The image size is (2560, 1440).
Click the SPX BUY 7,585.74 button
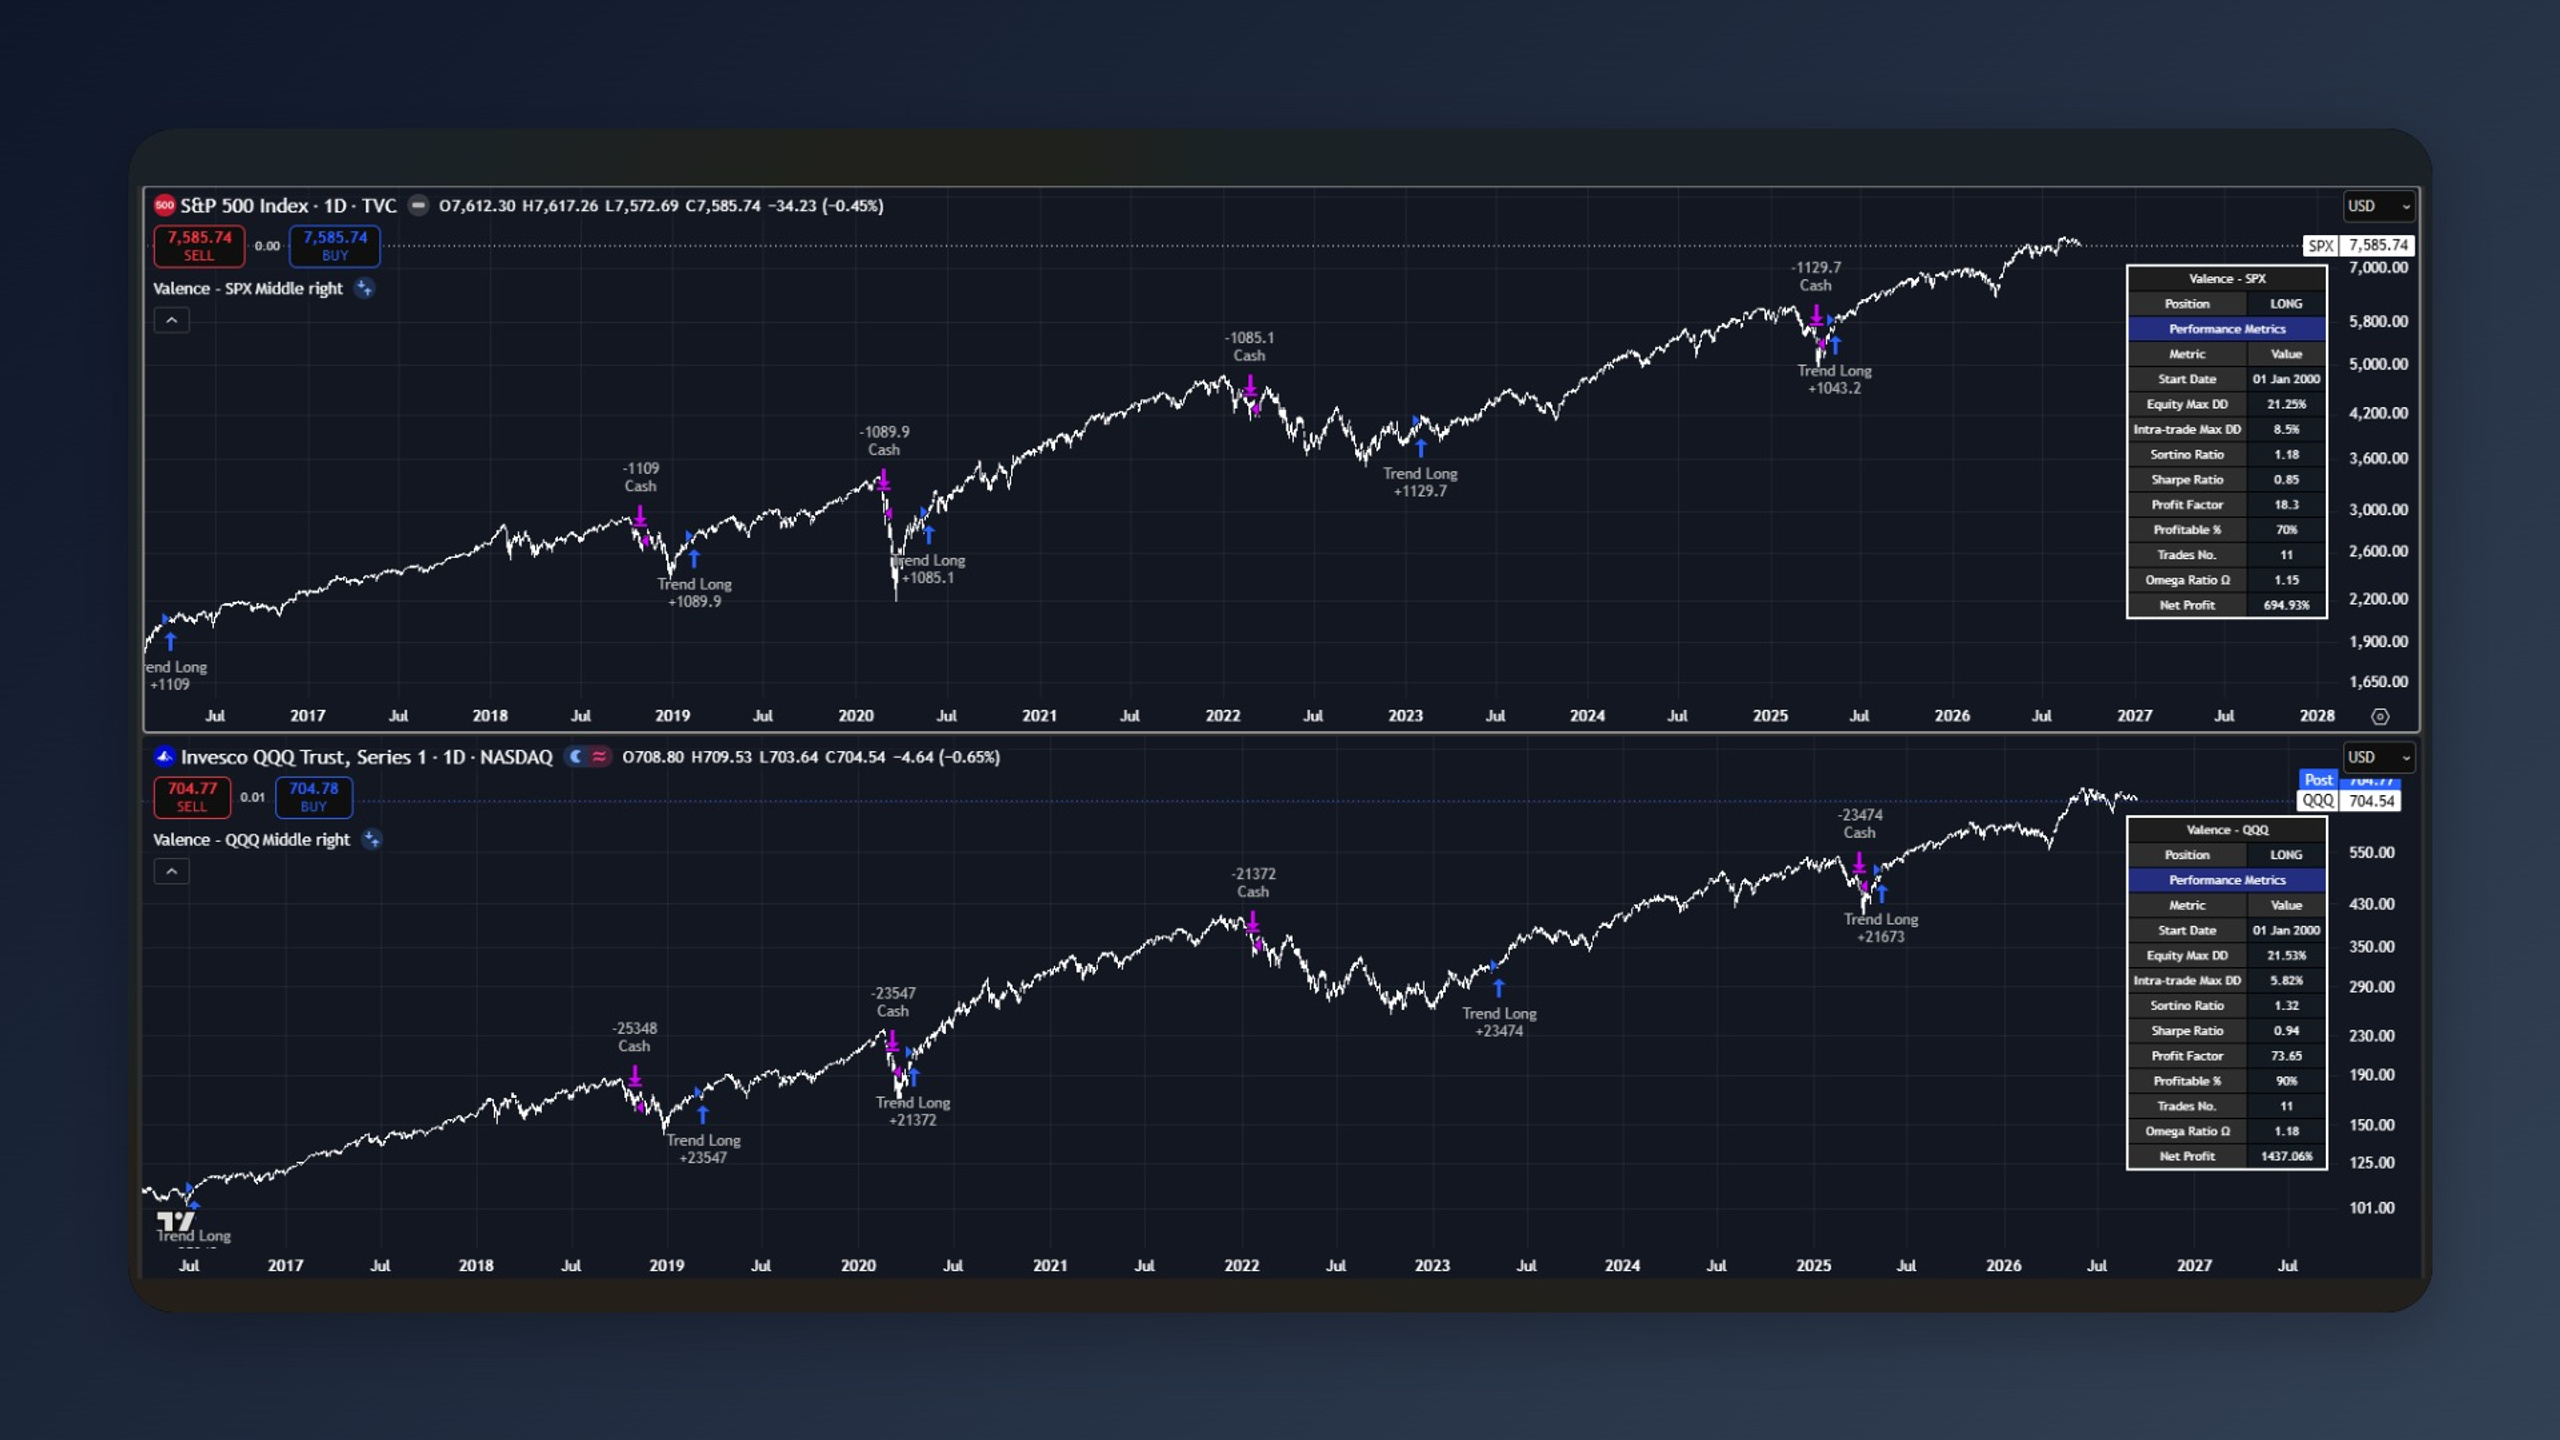pyautogui.click(x=335, y=245)
